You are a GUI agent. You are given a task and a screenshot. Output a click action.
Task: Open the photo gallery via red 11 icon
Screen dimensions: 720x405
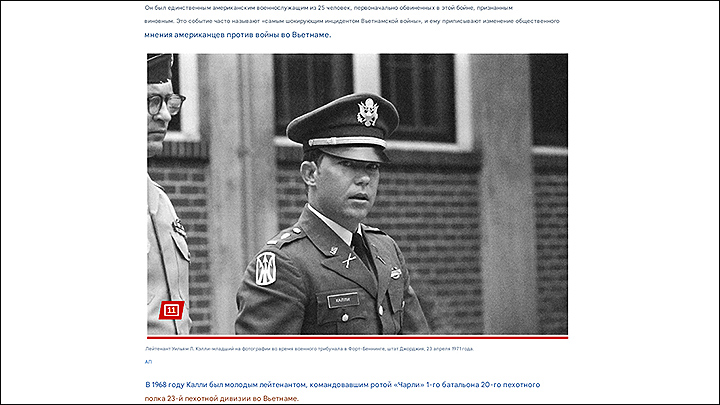[x=171, y=311]
